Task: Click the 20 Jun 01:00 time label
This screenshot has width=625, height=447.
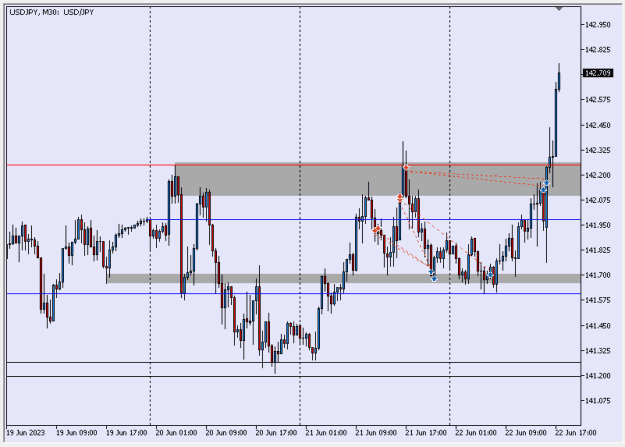Action: [176, 433]
